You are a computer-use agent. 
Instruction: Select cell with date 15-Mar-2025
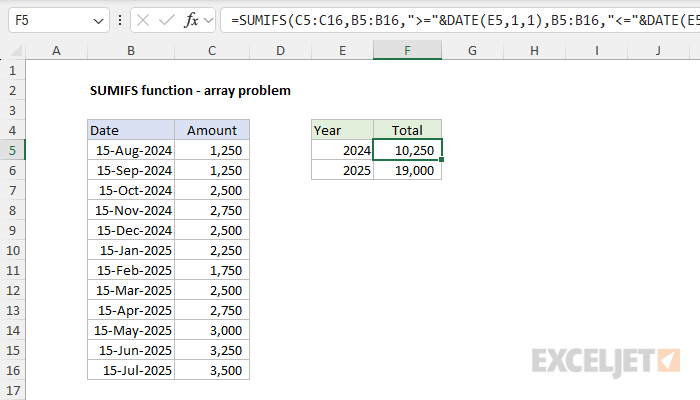(x=131, y=290)
